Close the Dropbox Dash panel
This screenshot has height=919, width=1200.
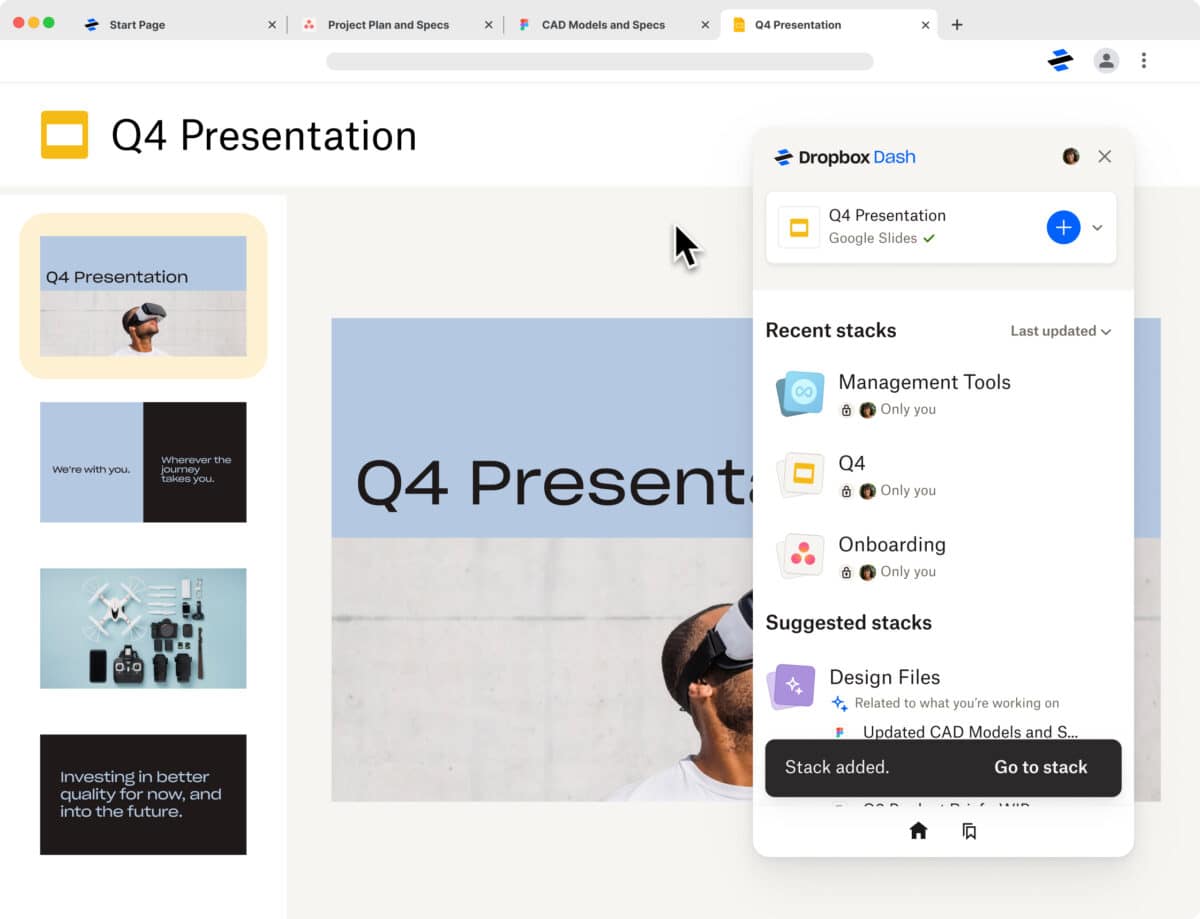coord(1105,156)
